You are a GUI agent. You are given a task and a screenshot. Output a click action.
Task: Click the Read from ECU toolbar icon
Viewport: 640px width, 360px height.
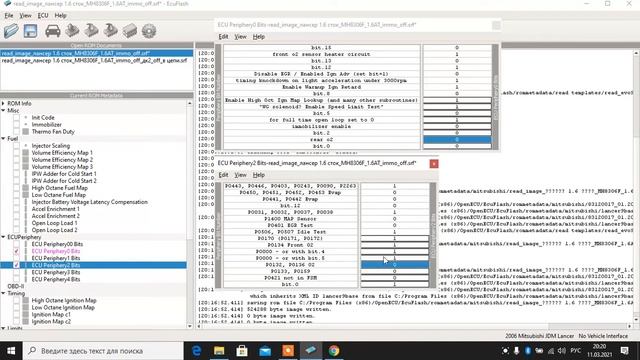[x=72, y=31]
